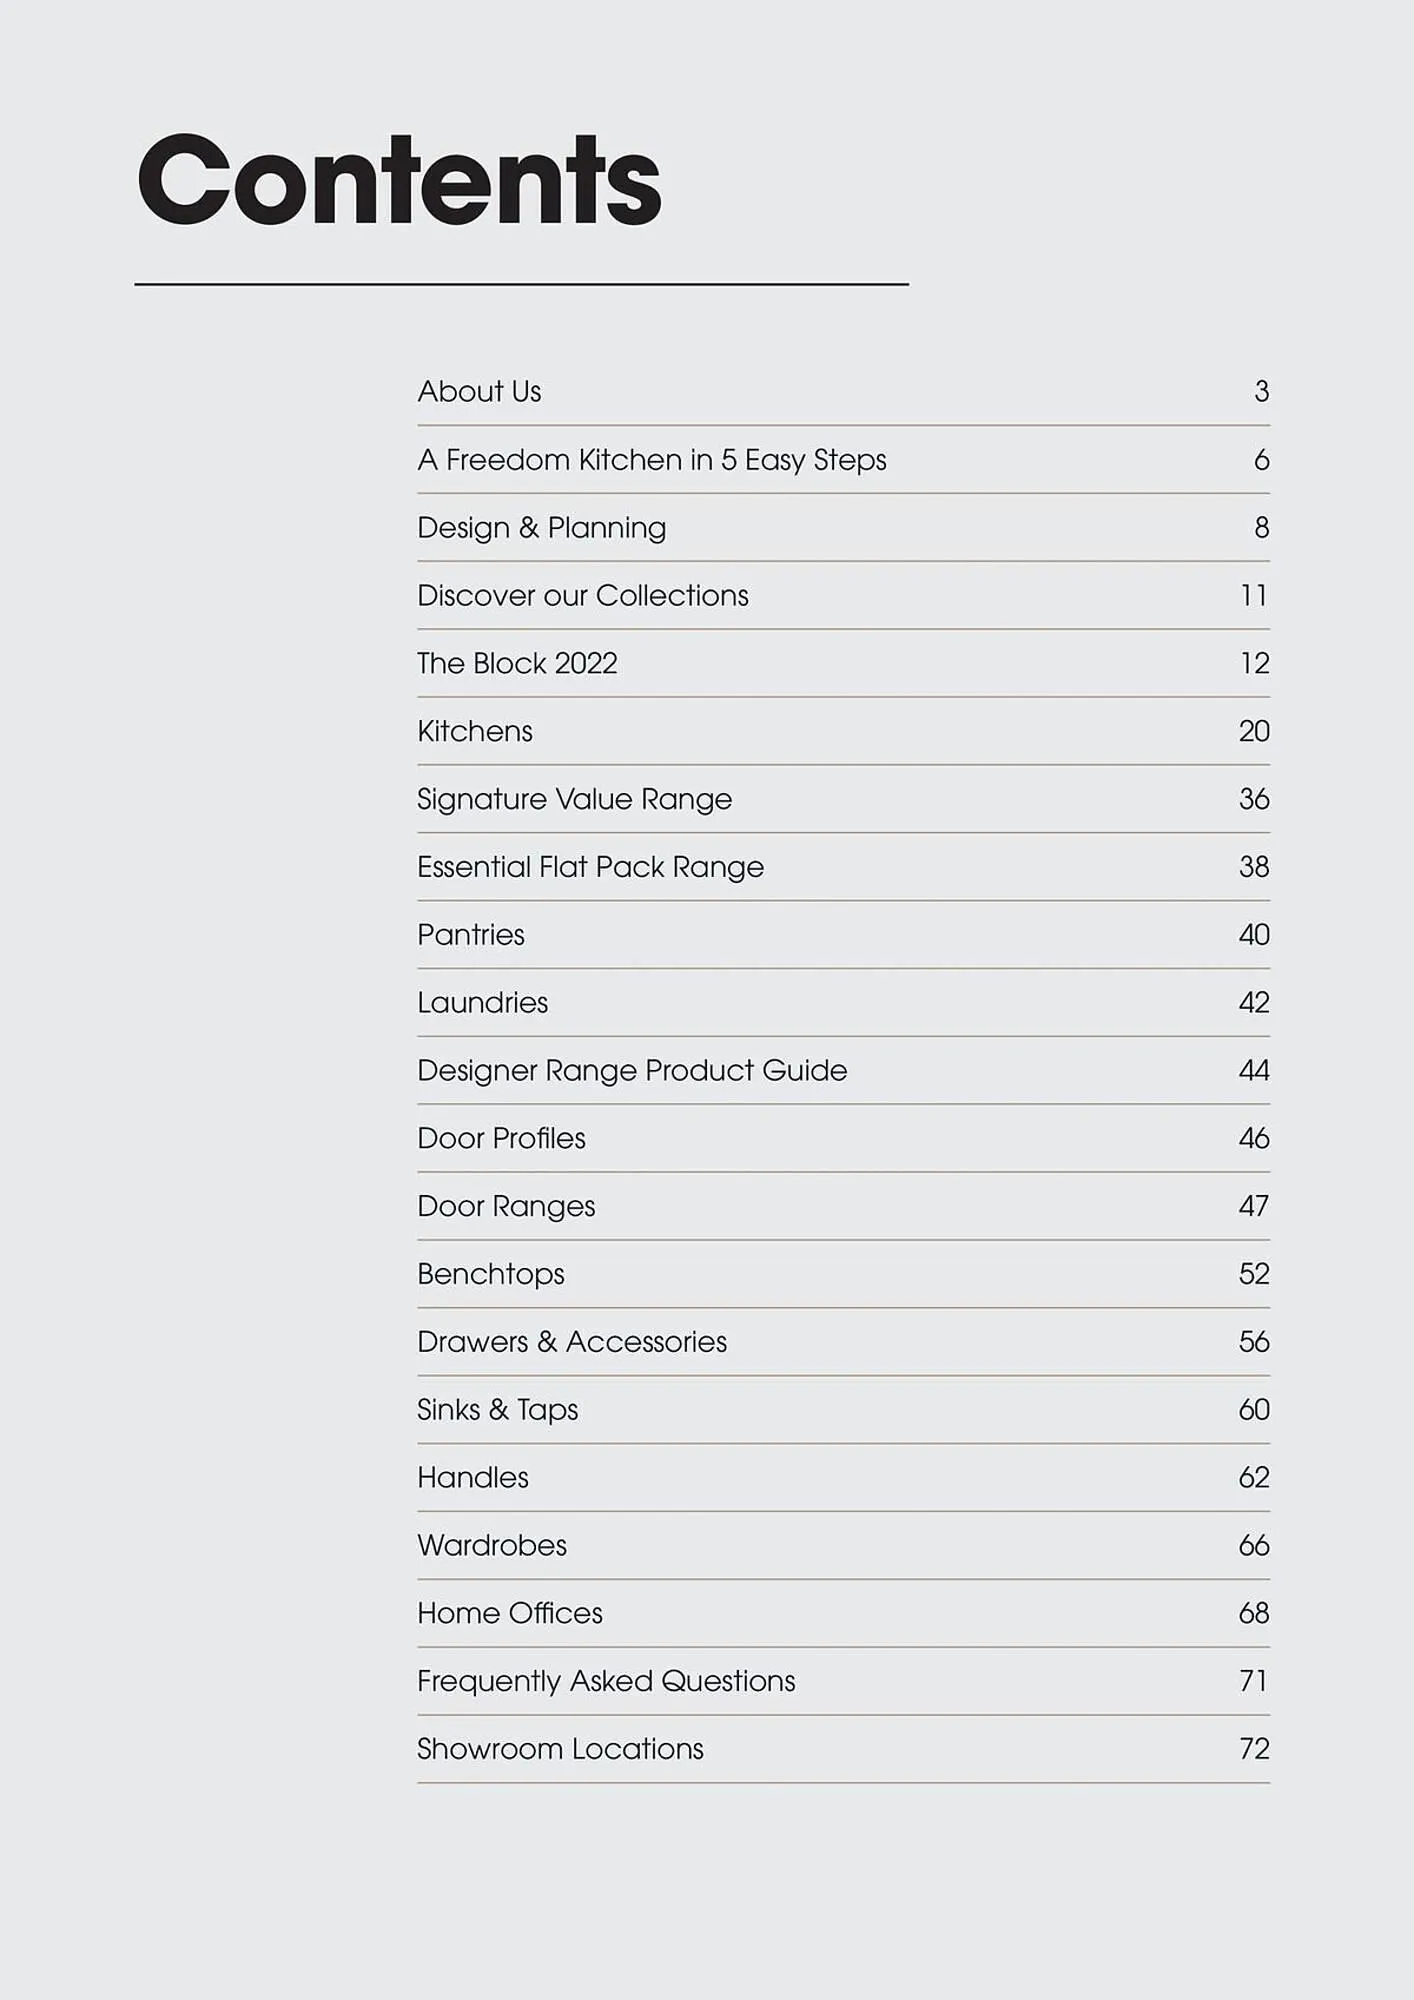Open the Door Profiles entry
Screen dimensions: 1414x2000
[501, 1138]
